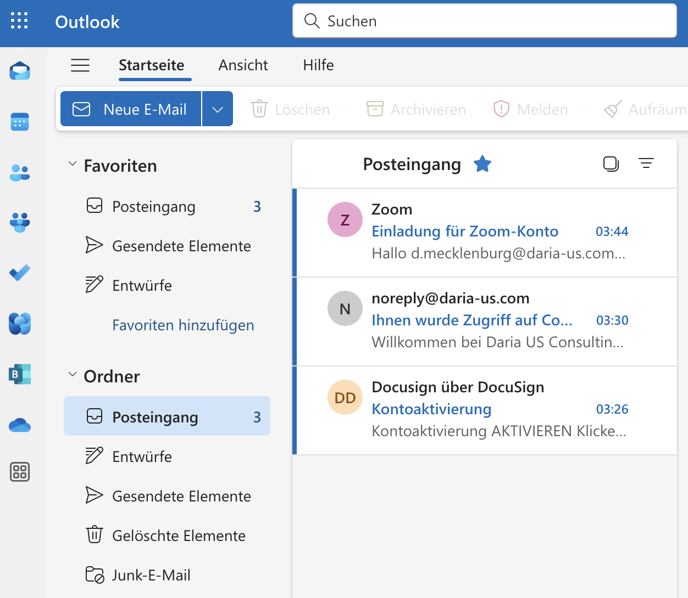Click the Posteingang list header title
The height and width of the screenshot is (598, 688).
(x=412, y=165)
